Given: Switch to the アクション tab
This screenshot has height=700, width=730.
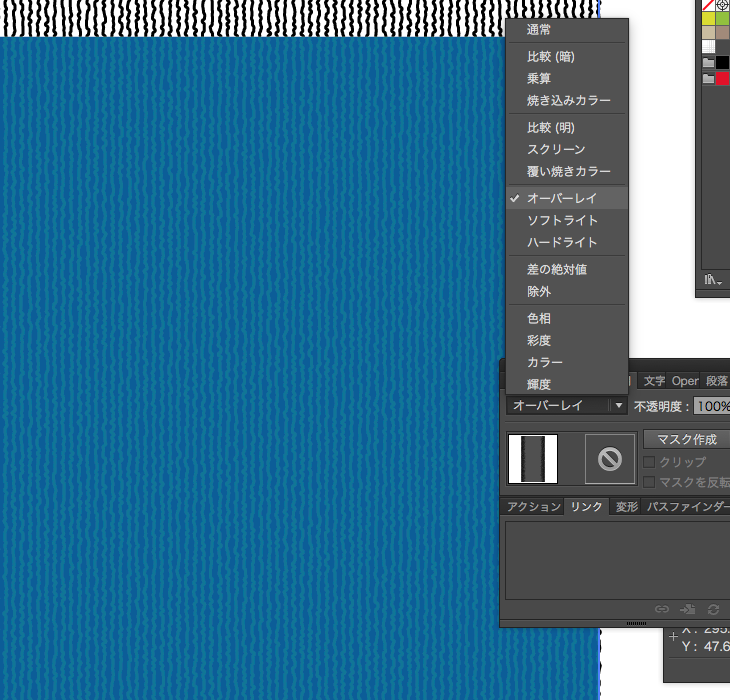Looking at the screenshot, I should coord(534,506).
